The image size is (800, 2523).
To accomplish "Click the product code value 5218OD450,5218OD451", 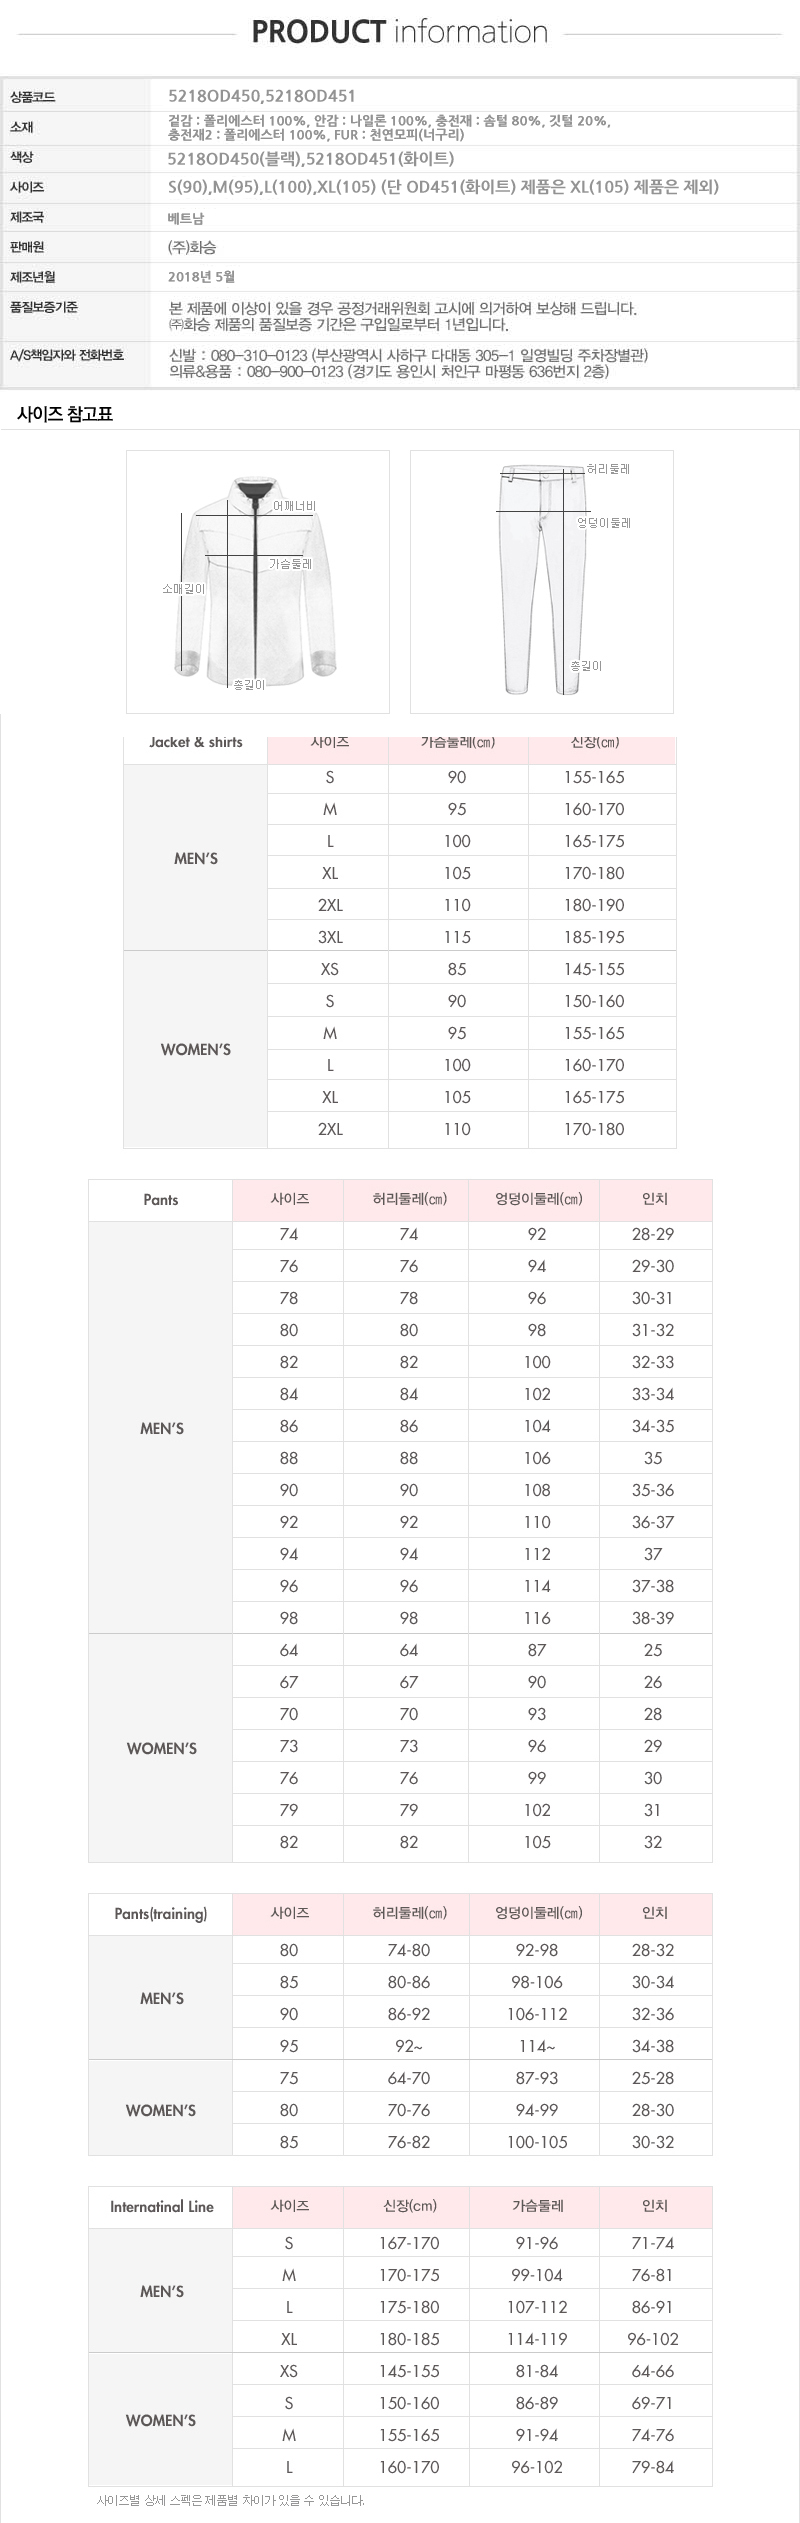I will click(262, 97).
